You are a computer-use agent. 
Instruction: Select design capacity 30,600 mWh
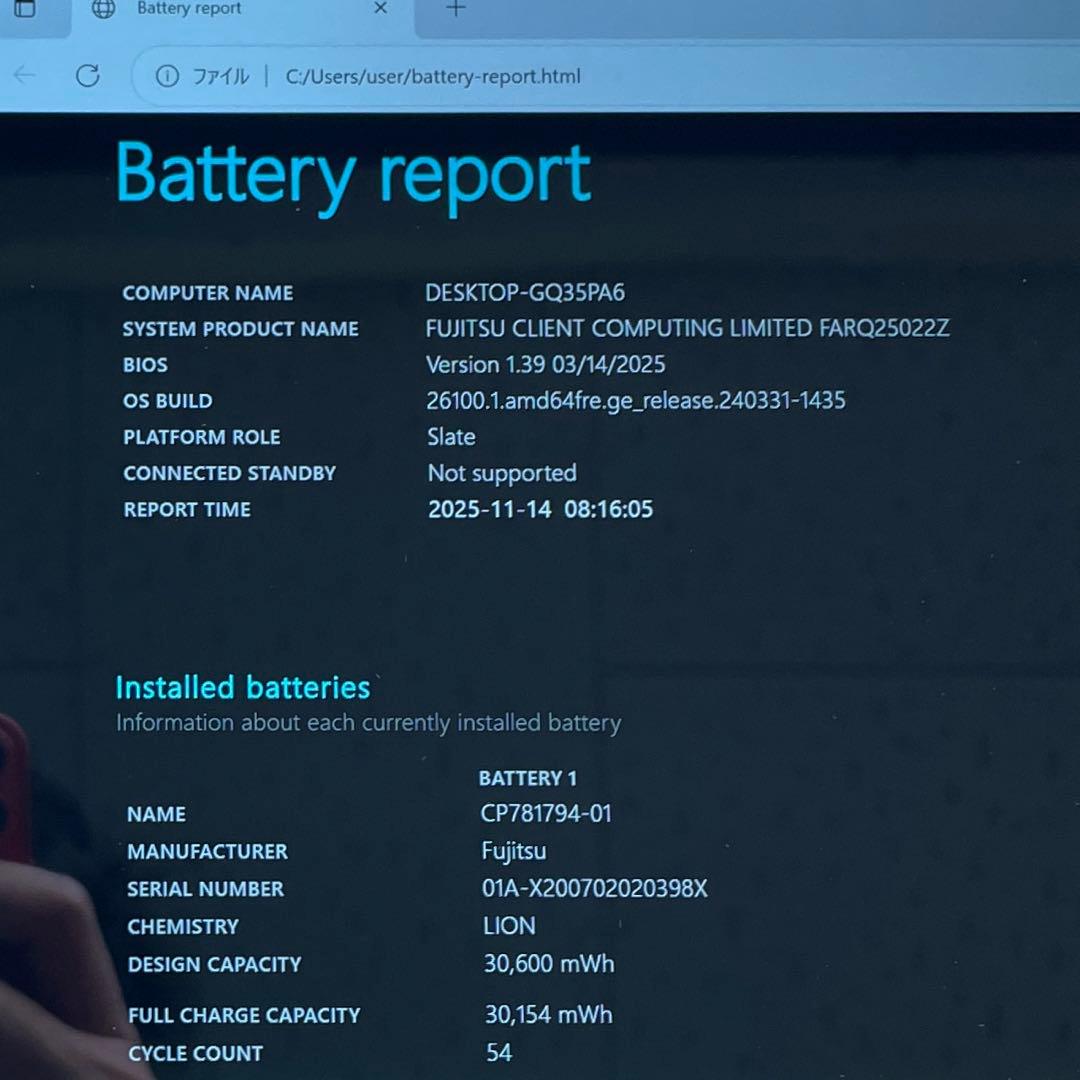click(549, 964)
